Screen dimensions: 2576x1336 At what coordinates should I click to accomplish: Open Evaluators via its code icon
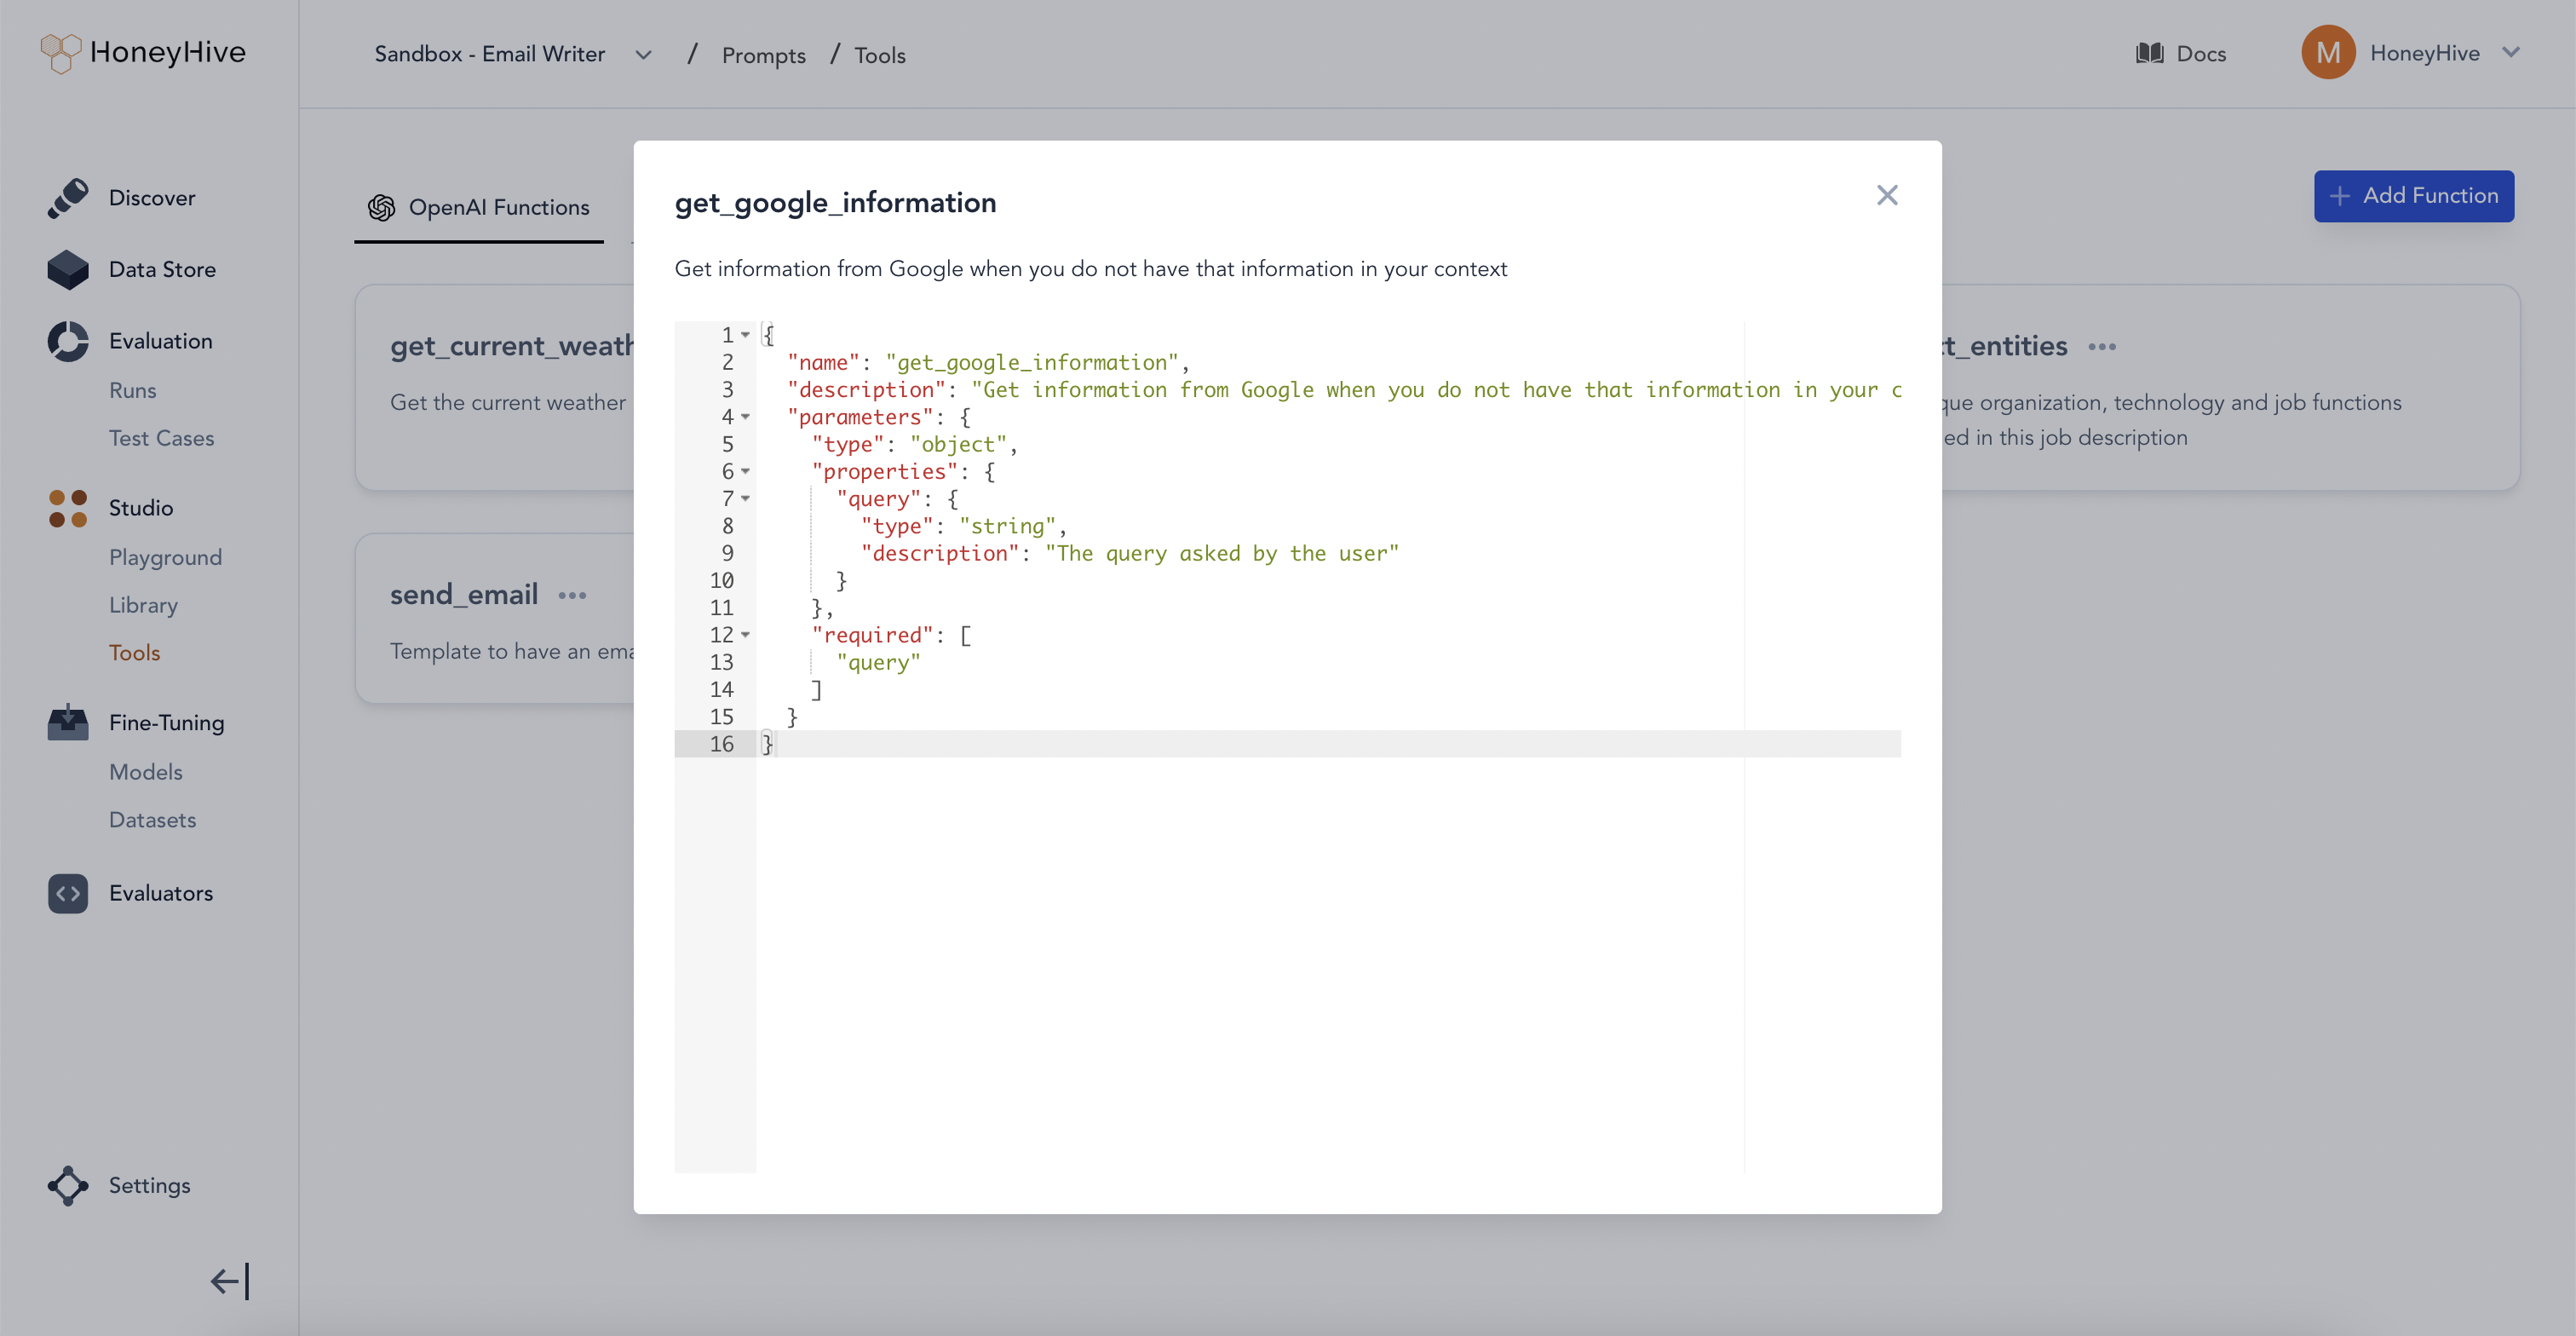[68, 893]
